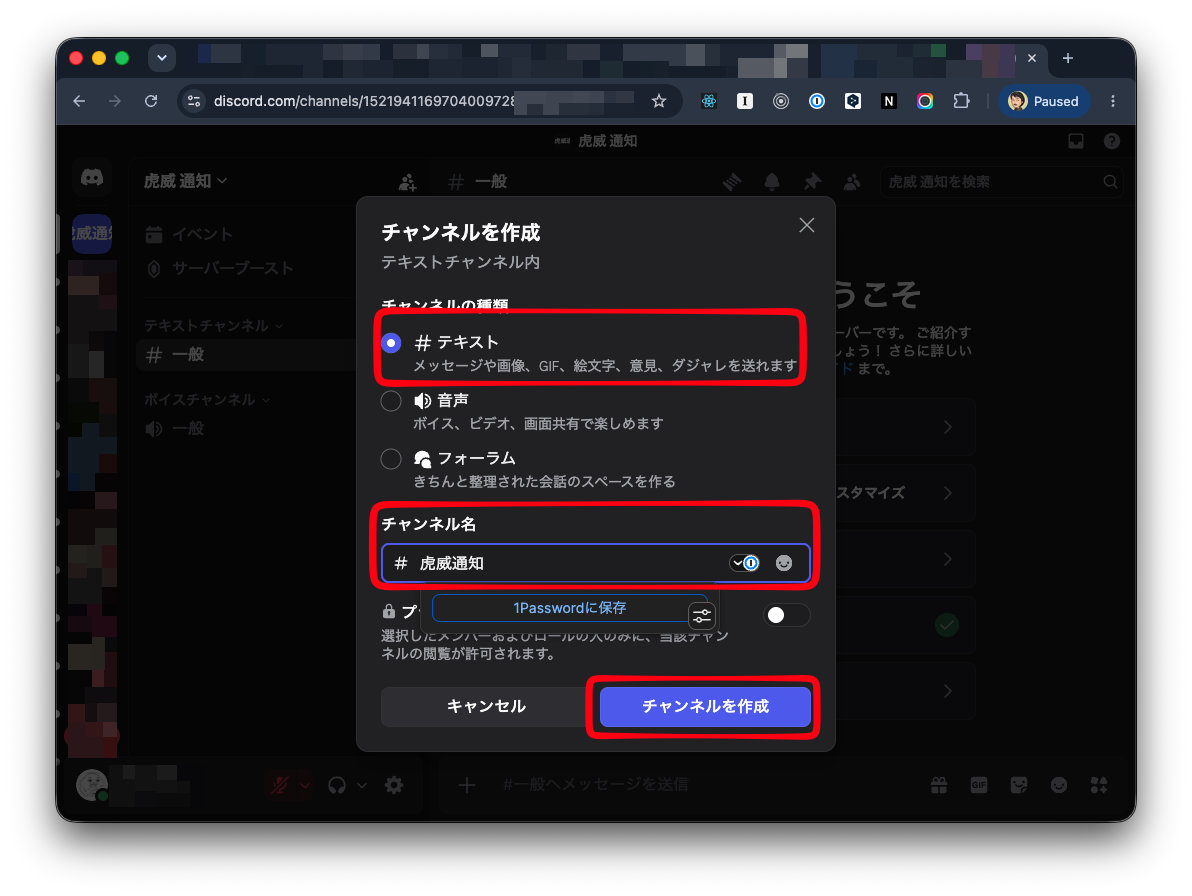Select the 虎威通知 server icon in the server list
This screenshot has width=1192, height=896.
pos(92,233)
